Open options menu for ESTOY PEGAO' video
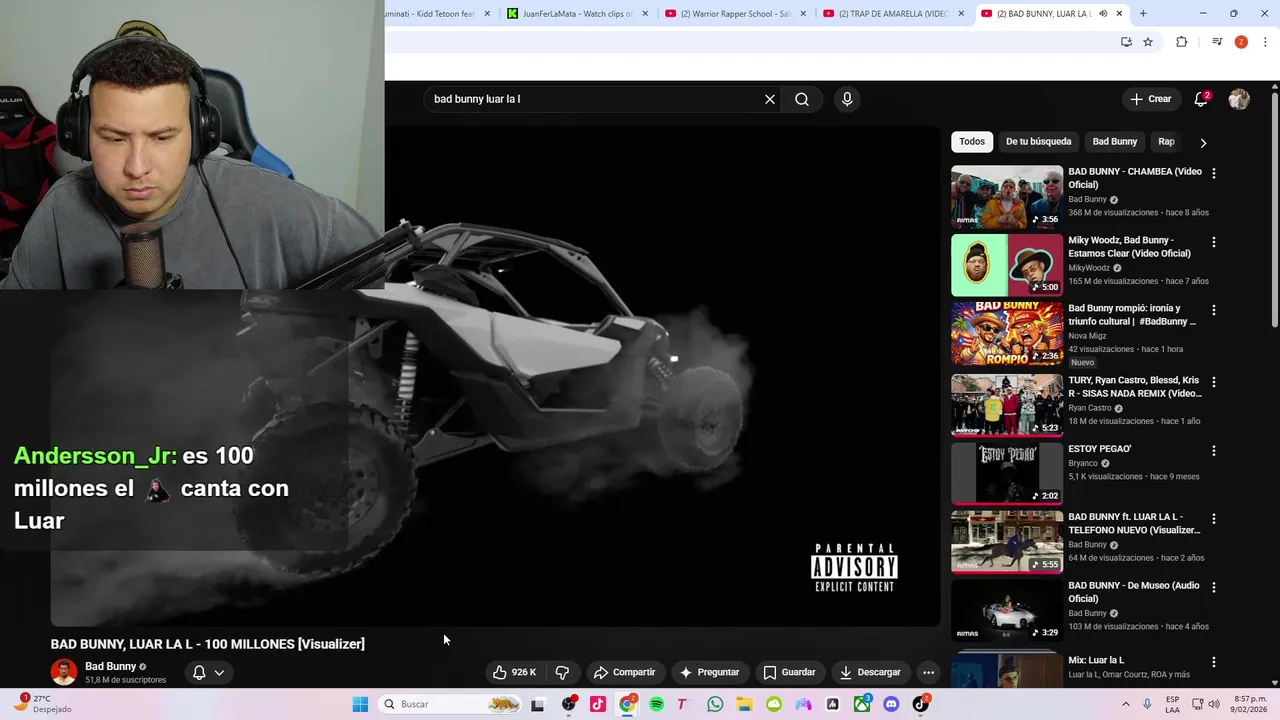This screenshot has width=1280, height=720. point(1214,451)
